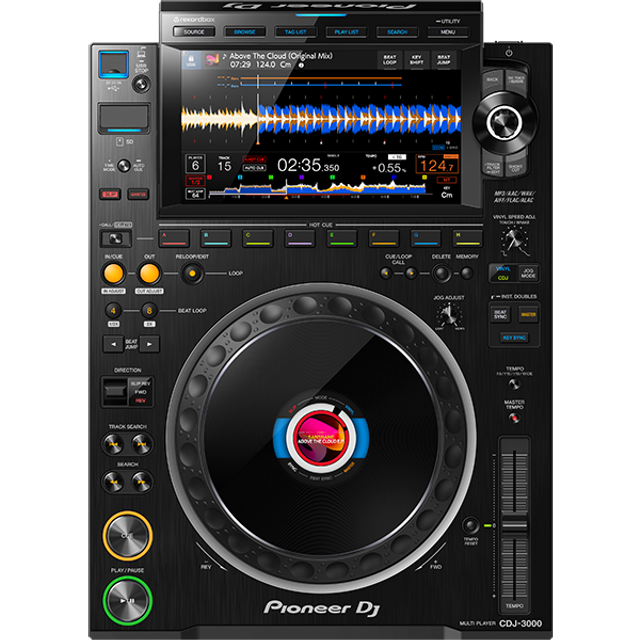Hit the cue DELETE button
640x640 pixels.
click(441, 273)
